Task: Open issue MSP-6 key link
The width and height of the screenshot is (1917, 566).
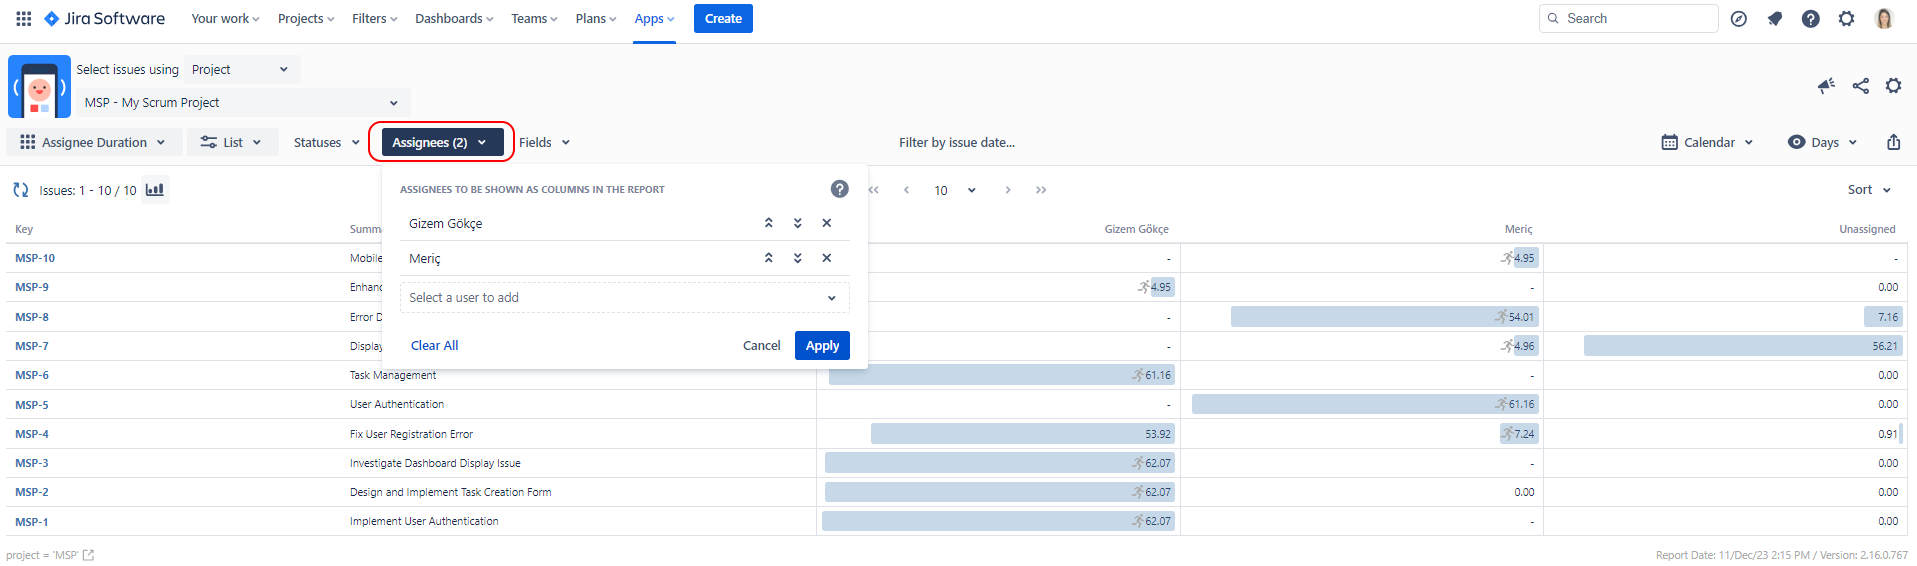Action: pos(32,376)
